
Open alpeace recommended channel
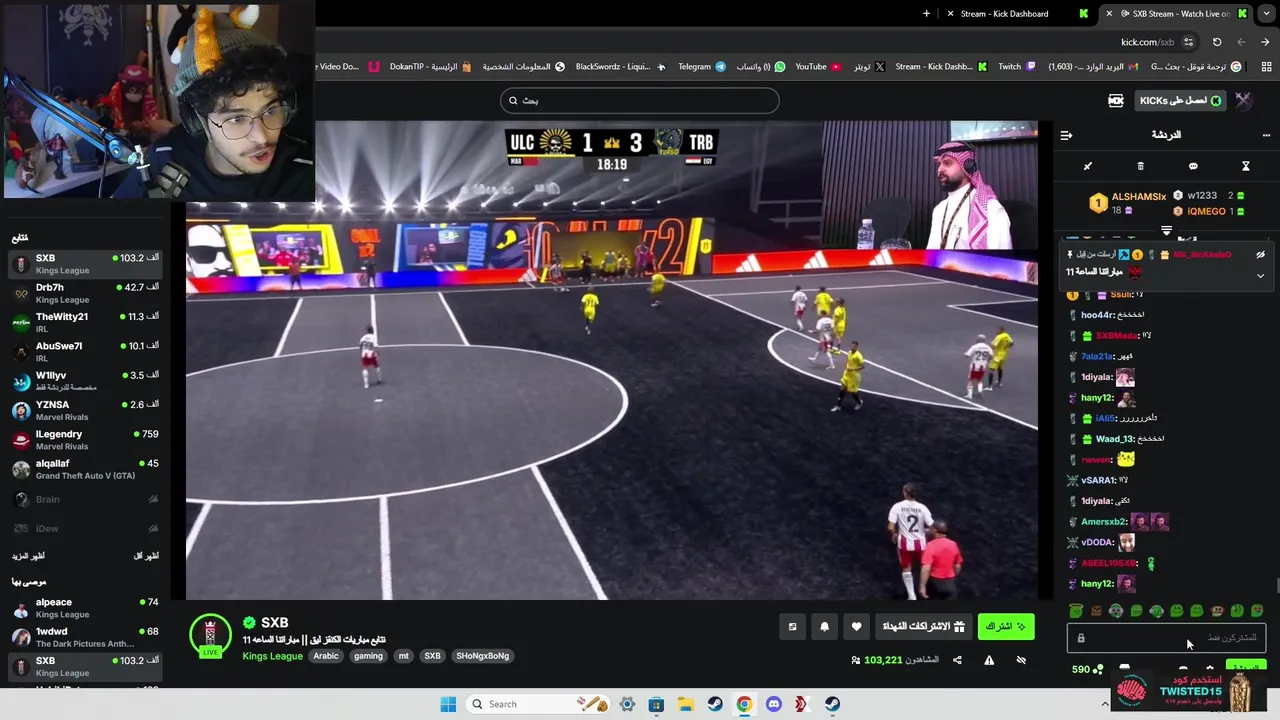[x=85, y=608]
